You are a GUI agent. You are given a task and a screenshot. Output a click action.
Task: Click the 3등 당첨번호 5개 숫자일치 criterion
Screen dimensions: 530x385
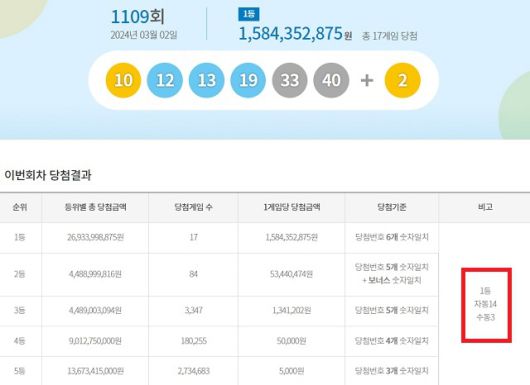pyautogui.click(x=392, y=310)
